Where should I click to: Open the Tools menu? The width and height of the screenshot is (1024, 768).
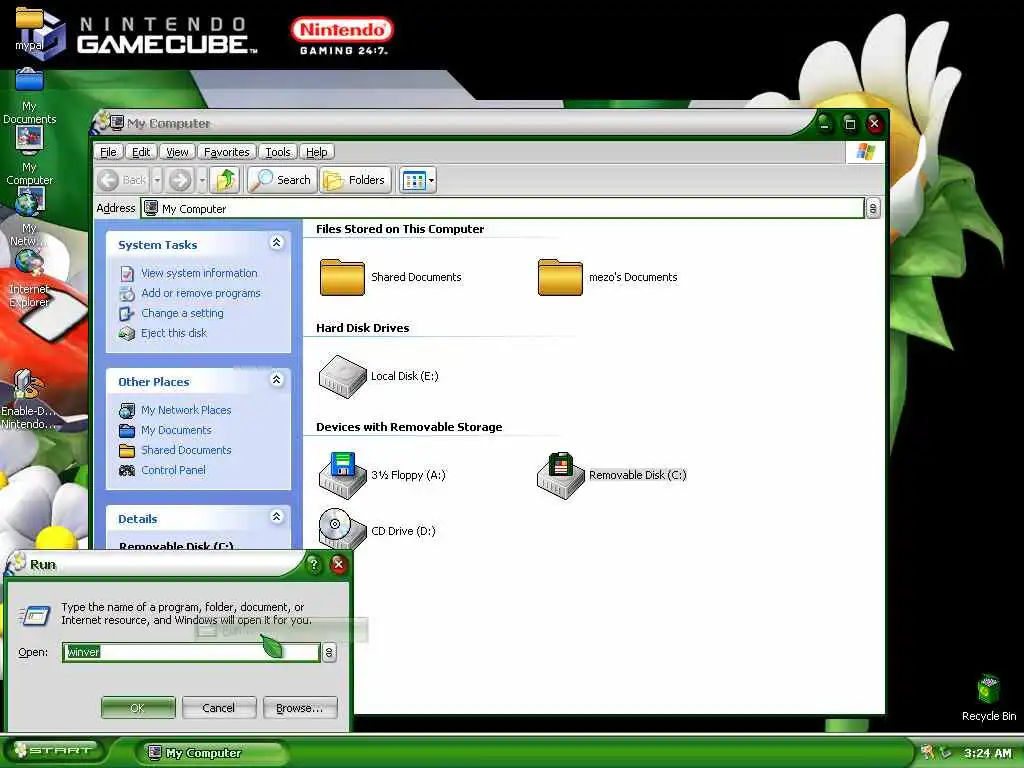coord(278,152)
